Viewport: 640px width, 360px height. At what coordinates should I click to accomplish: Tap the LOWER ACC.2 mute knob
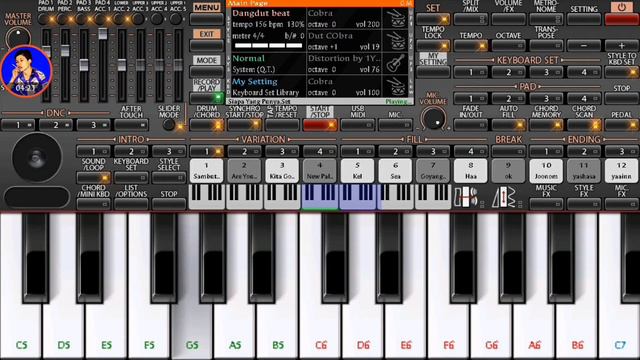(x=119, y=19)
